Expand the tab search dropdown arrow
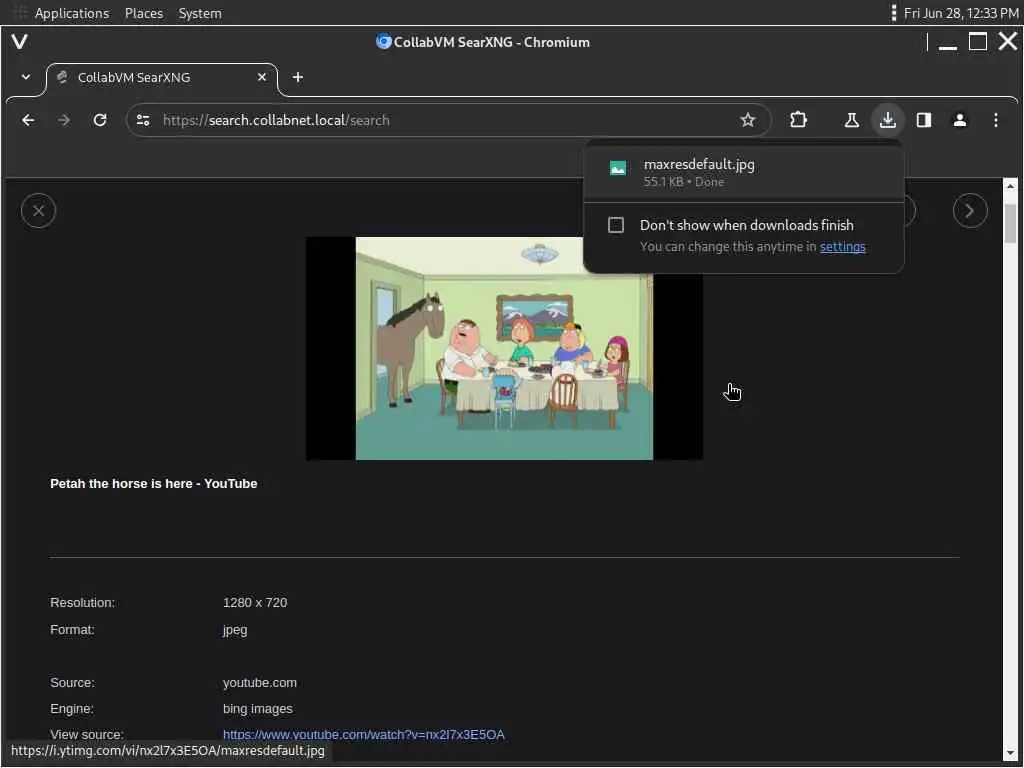 click(25, 77)
